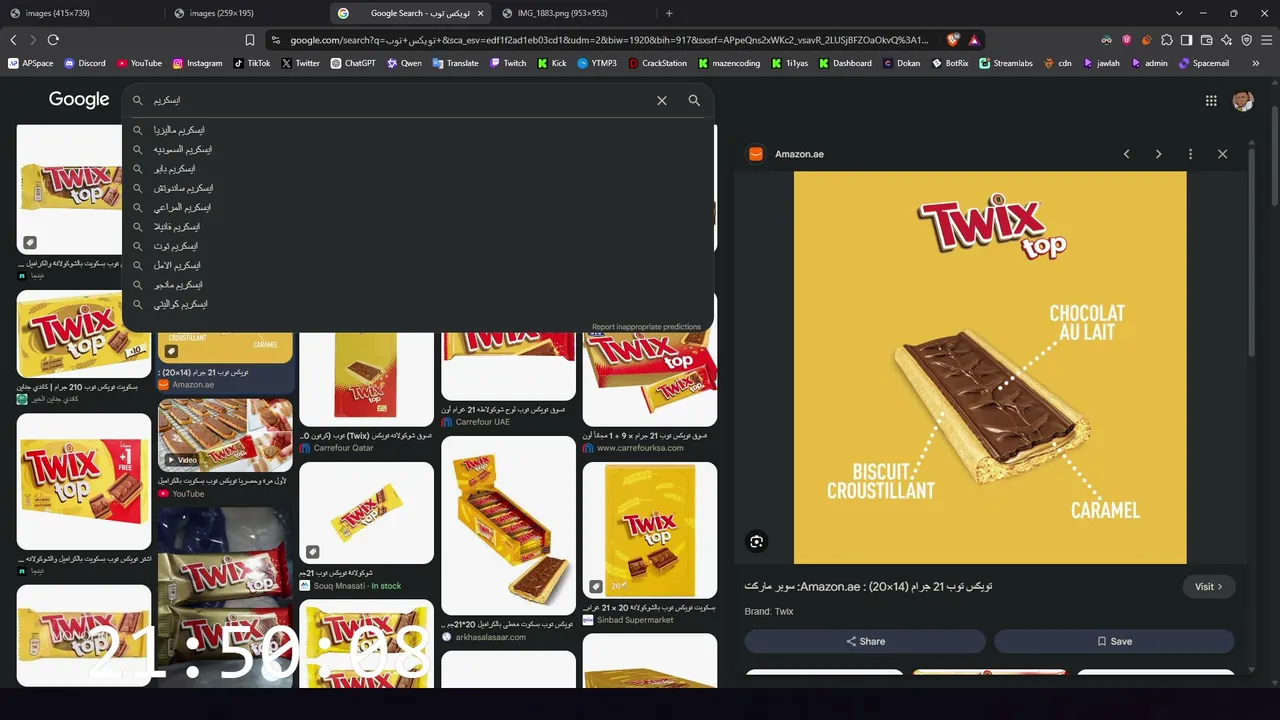Open the www.carrefourksa.com result link
This screenshot has width=1280, height=720.
tap(640, 448)
